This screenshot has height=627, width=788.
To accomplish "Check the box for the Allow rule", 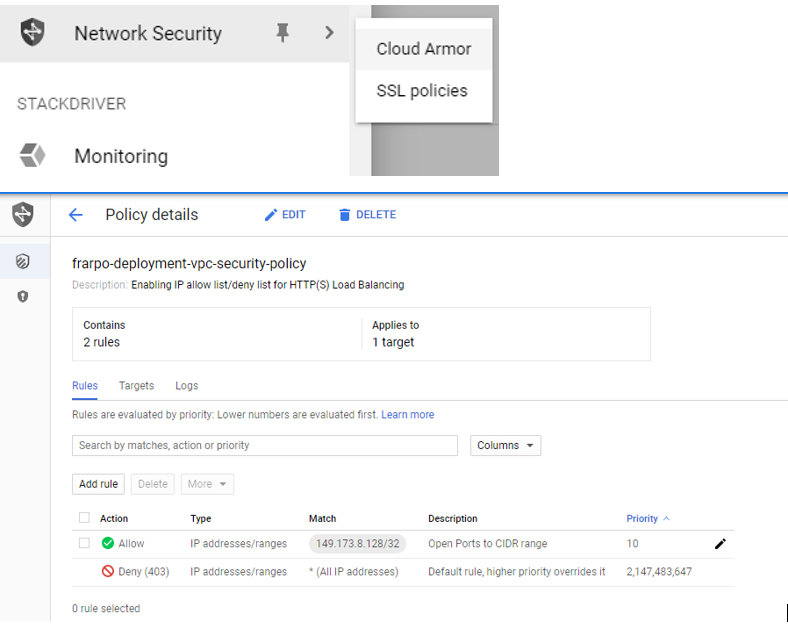I will (x=84, y=544).
